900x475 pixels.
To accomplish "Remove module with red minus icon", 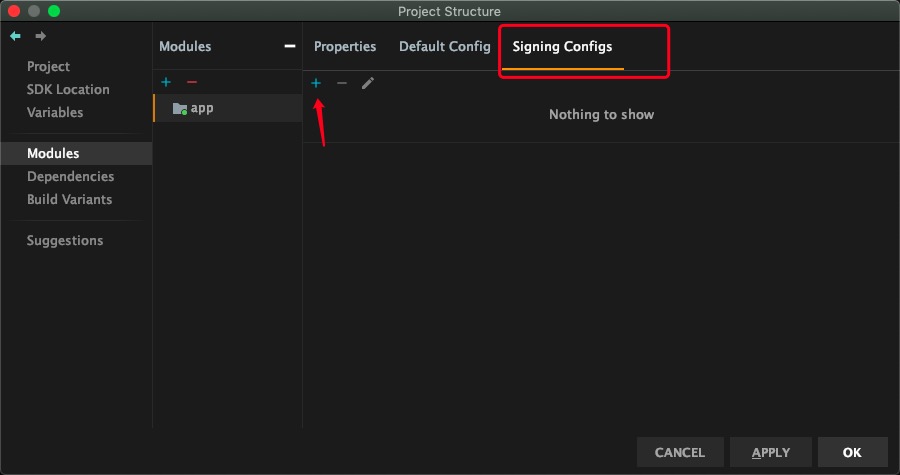I will coord(192,83).
